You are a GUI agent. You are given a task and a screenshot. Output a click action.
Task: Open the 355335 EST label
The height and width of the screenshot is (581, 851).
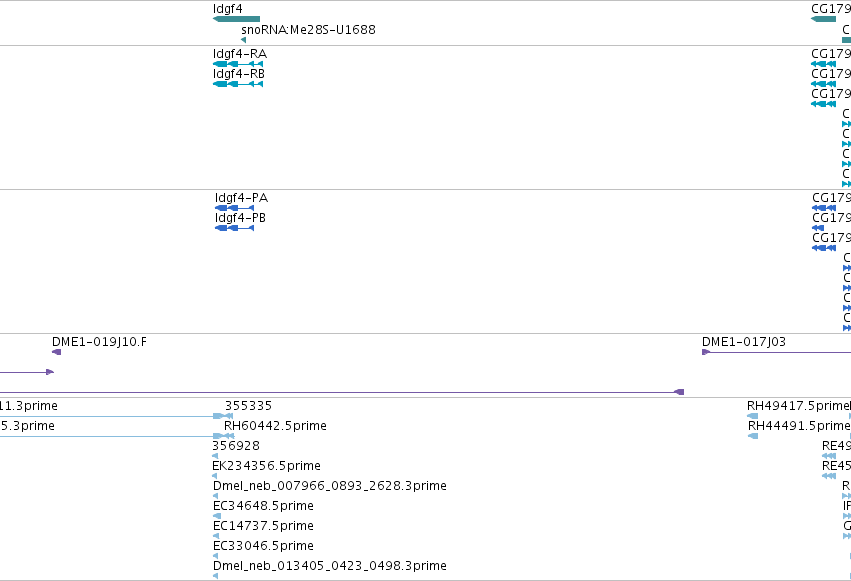[x=249, y=406]
